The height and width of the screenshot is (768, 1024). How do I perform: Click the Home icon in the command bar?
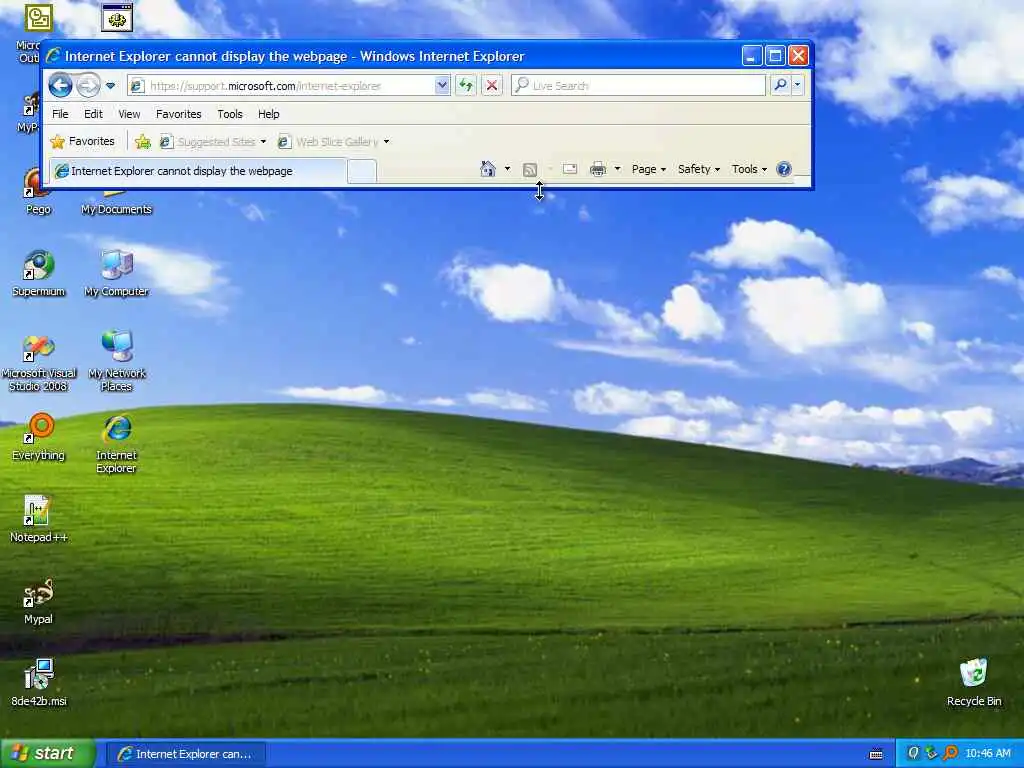click(488, 169)
